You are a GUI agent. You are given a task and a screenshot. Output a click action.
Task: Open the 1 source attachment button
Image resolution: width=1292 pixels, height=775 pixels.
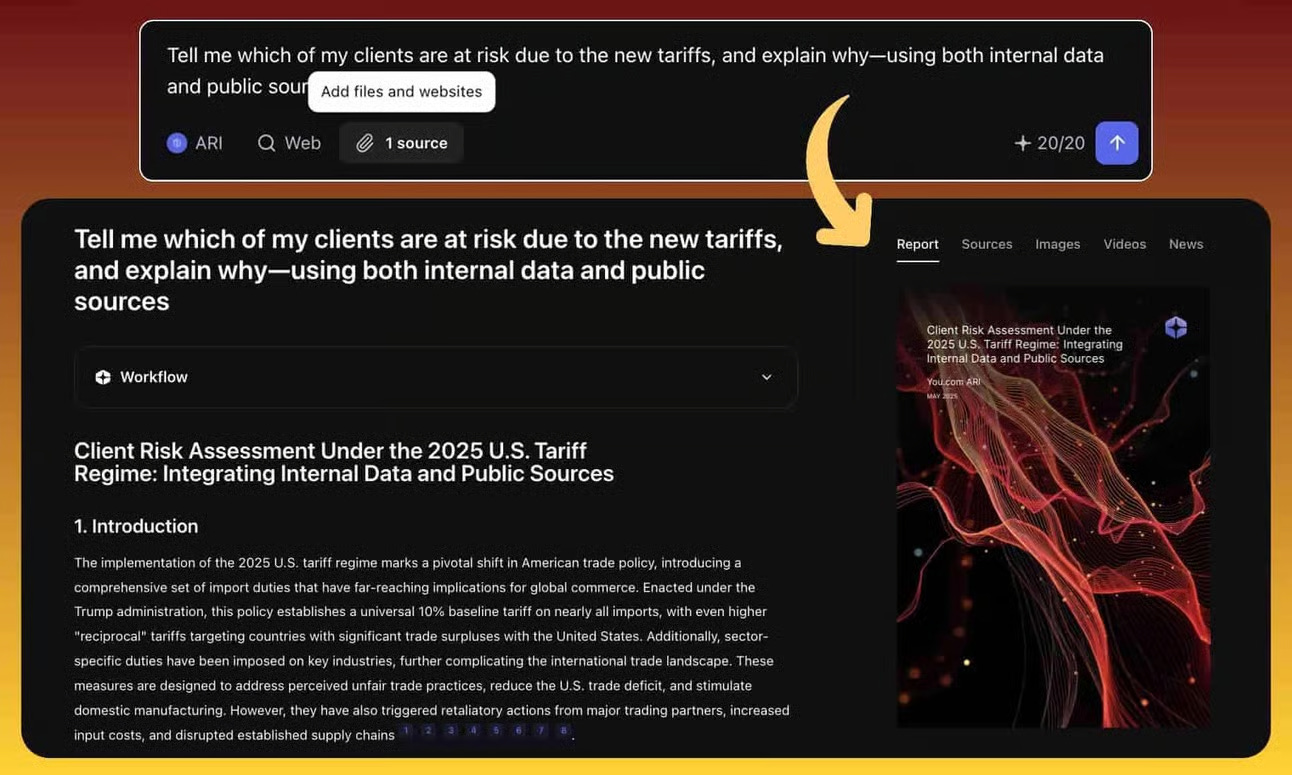[x=401, y=143]
